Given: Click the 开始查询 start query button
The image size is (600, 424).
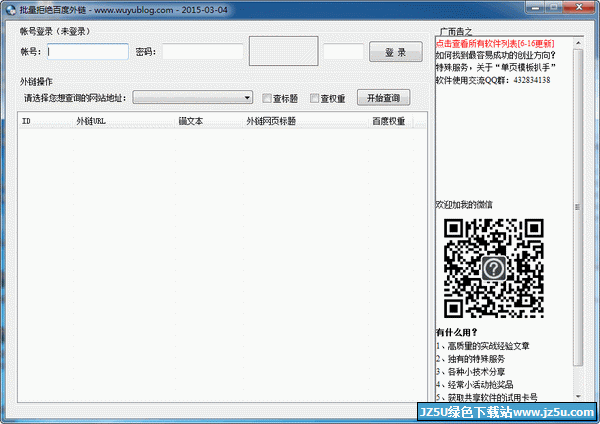Looking at the screenshot, I should 383,98.
